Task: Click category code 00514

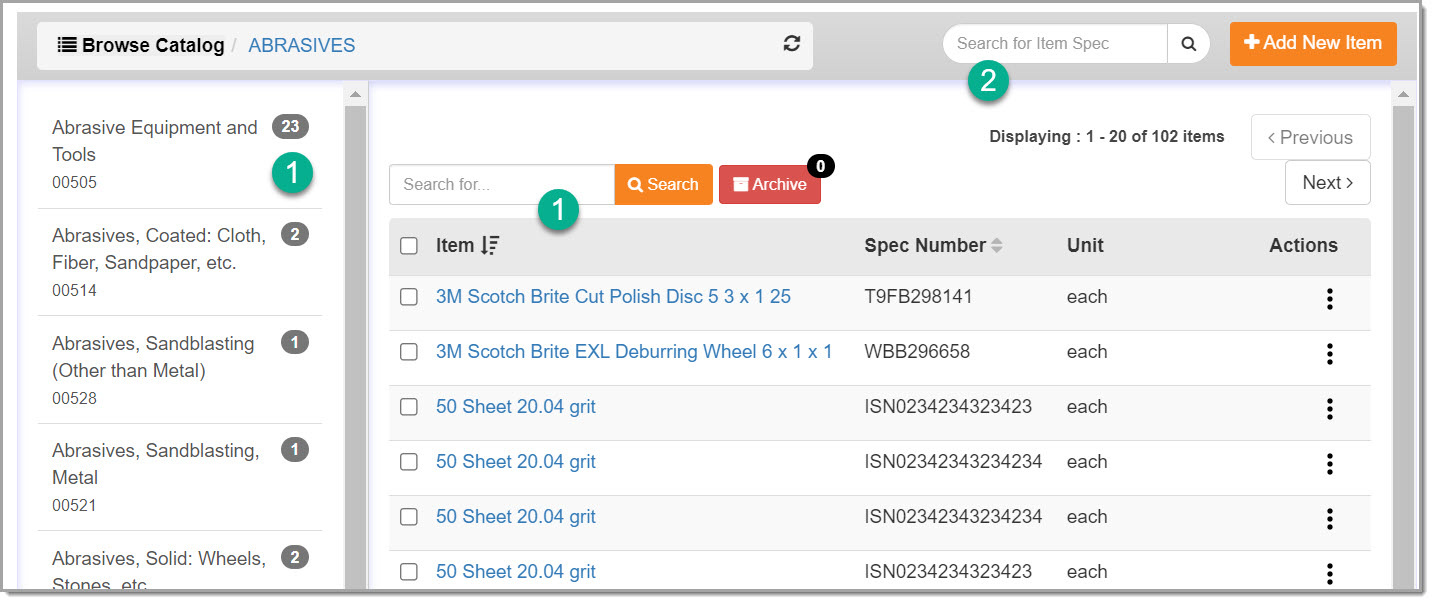Action: coord(74,291)
